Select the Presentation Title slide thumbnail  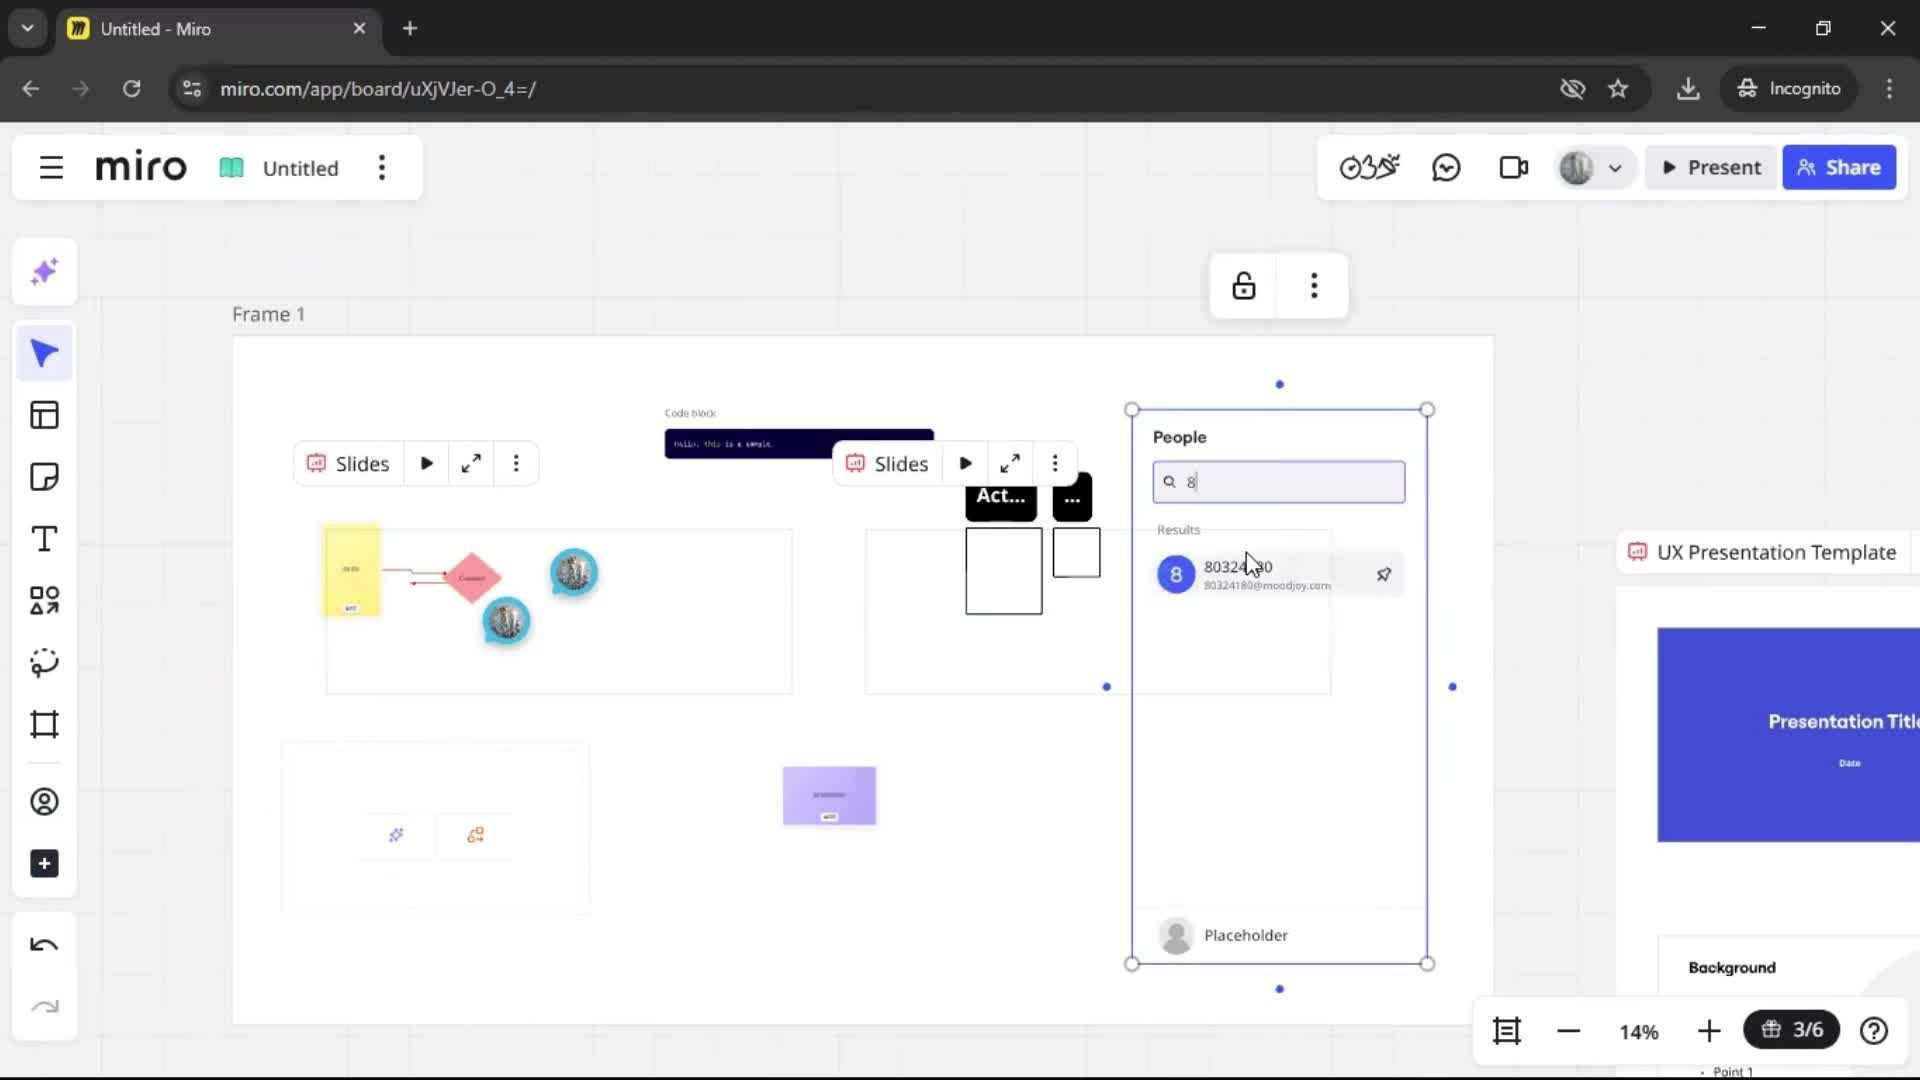coord(1788,735)
